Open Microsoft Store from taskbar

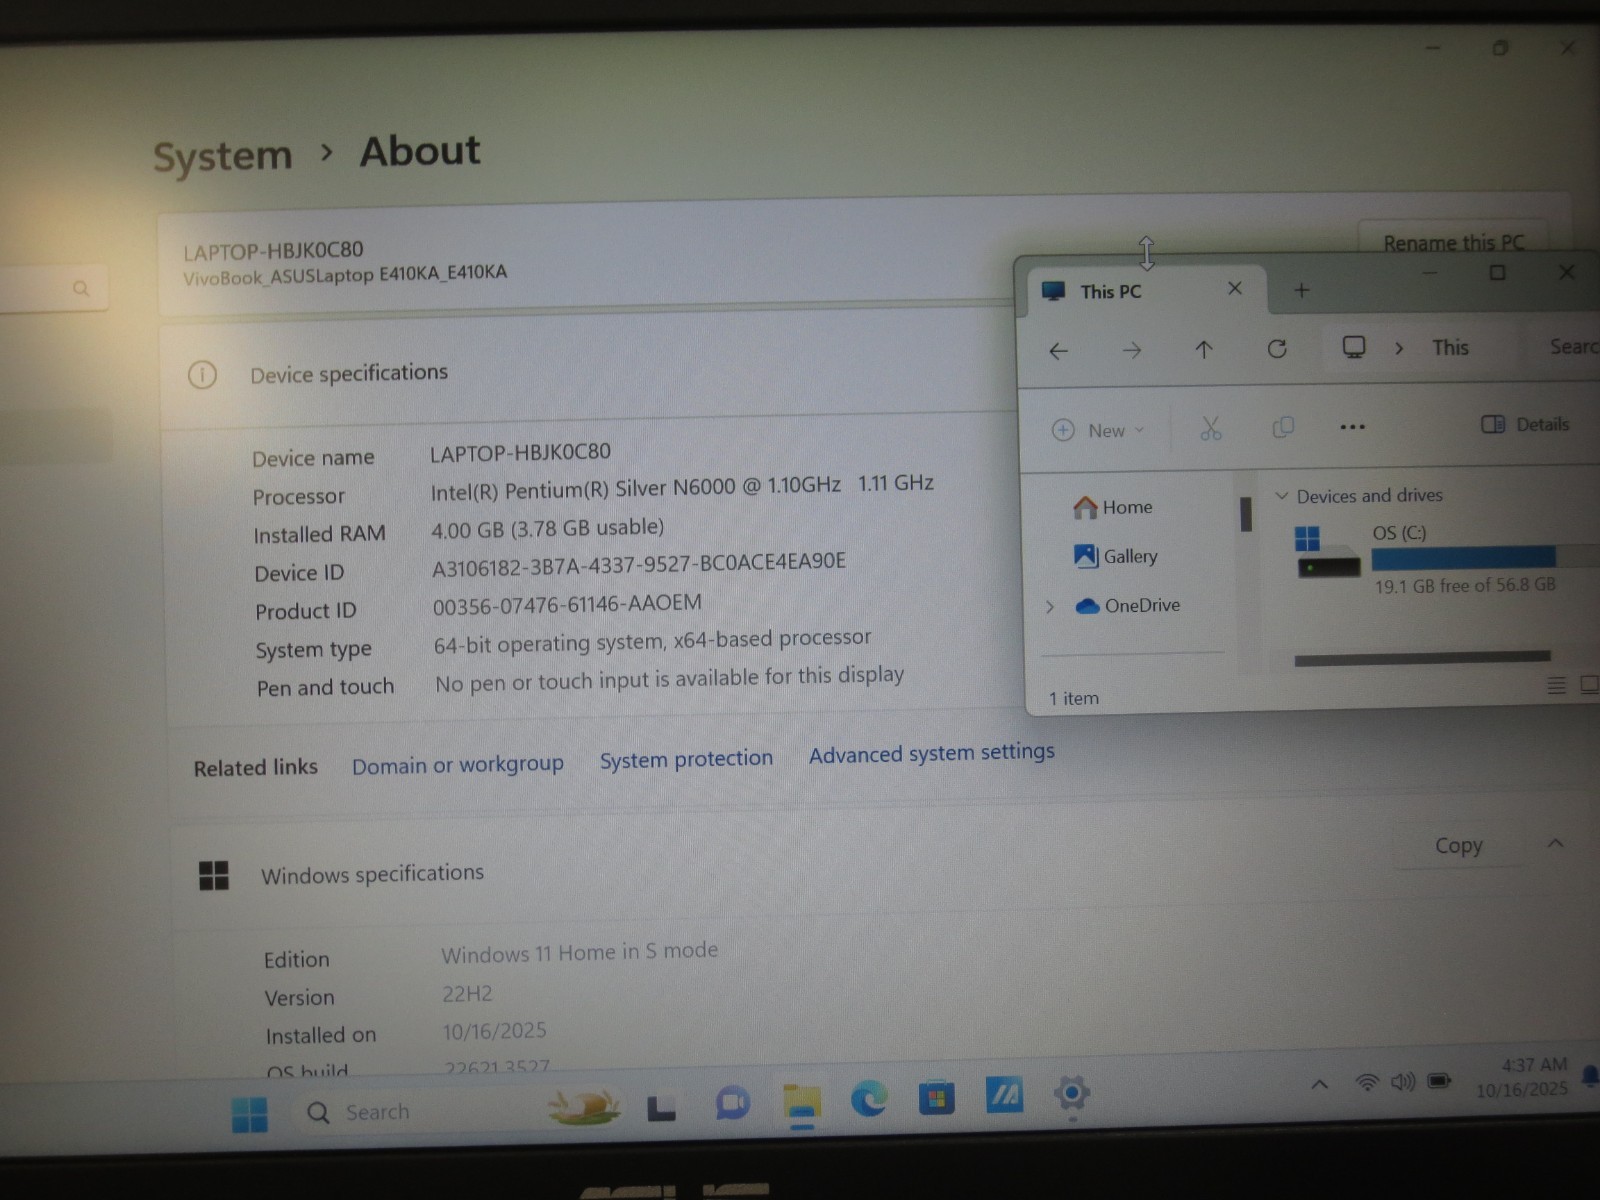(937, 1098)
